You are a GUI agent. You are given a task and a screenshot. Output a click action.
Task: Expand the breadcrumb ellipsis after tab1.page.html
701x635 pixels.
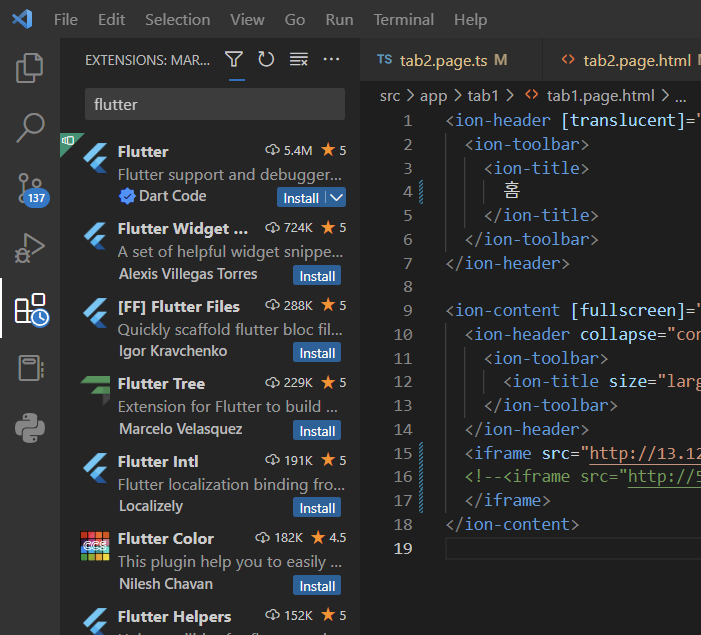pyautogui.click(x=680, y=97)
